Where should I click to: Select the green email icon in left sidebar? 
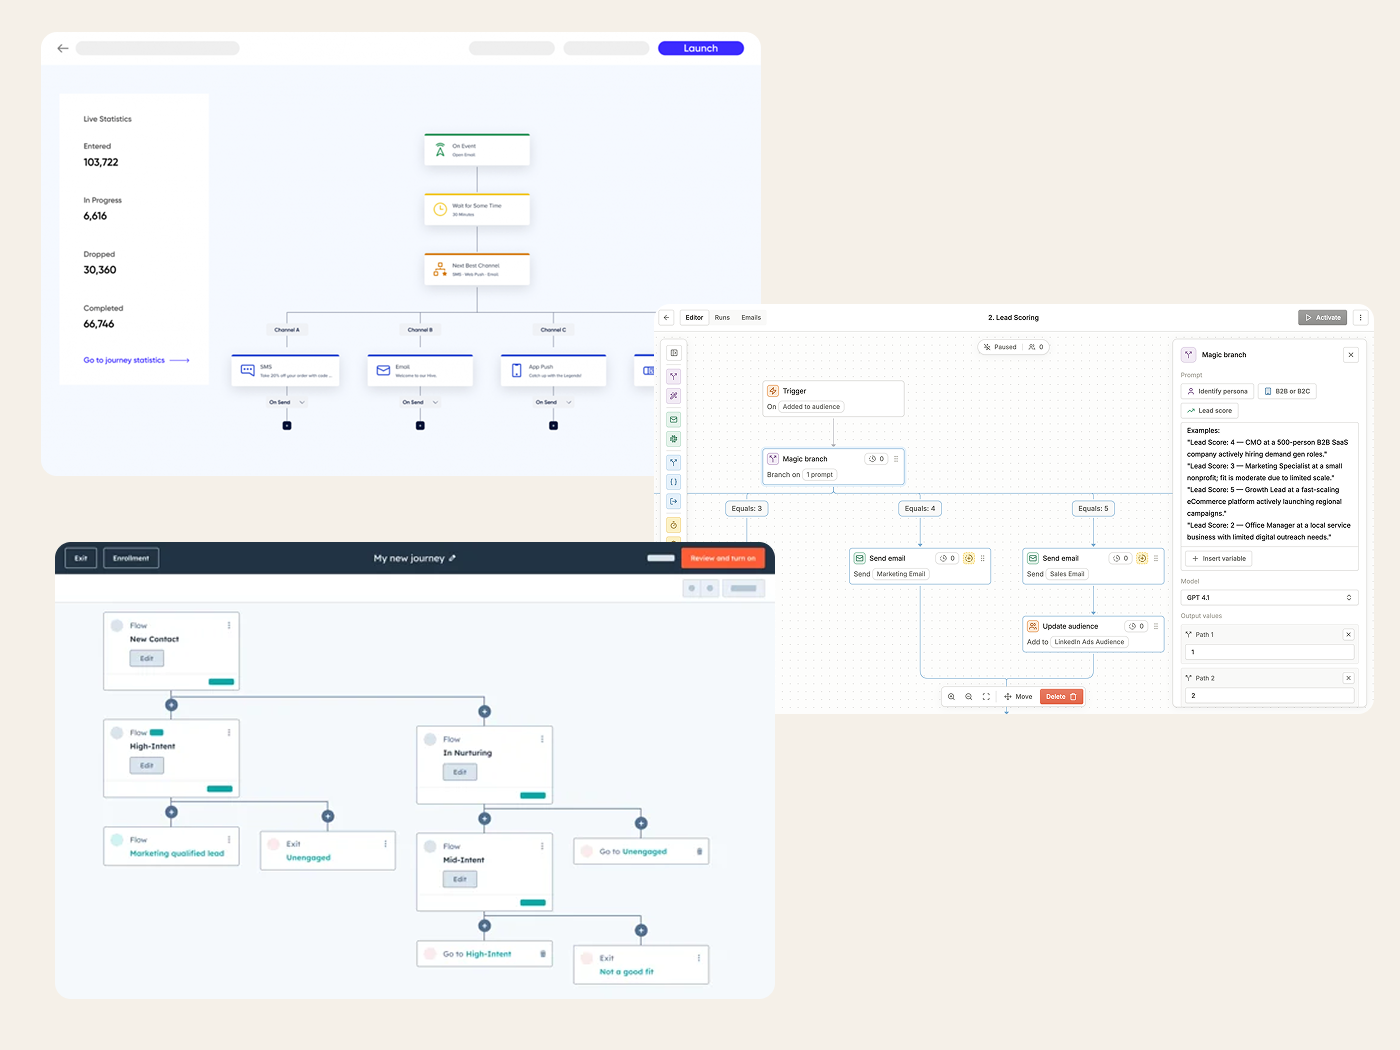[674, 420]
